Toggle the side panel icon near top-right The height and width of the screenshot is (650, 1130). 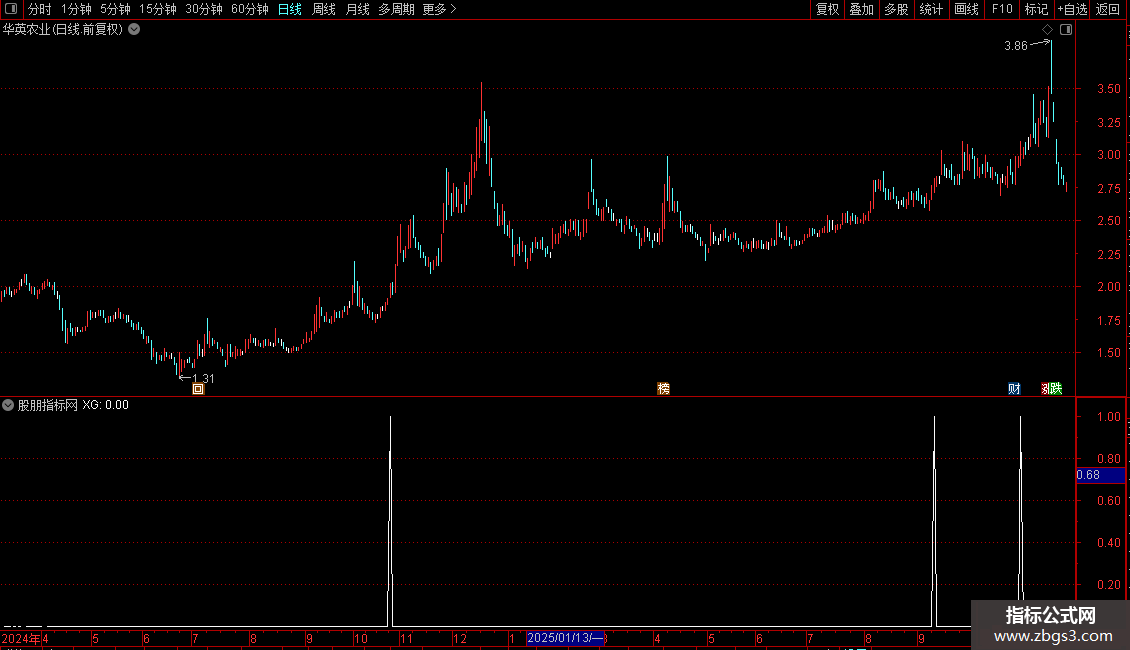pyautogui.click(x=1066, y=30)
